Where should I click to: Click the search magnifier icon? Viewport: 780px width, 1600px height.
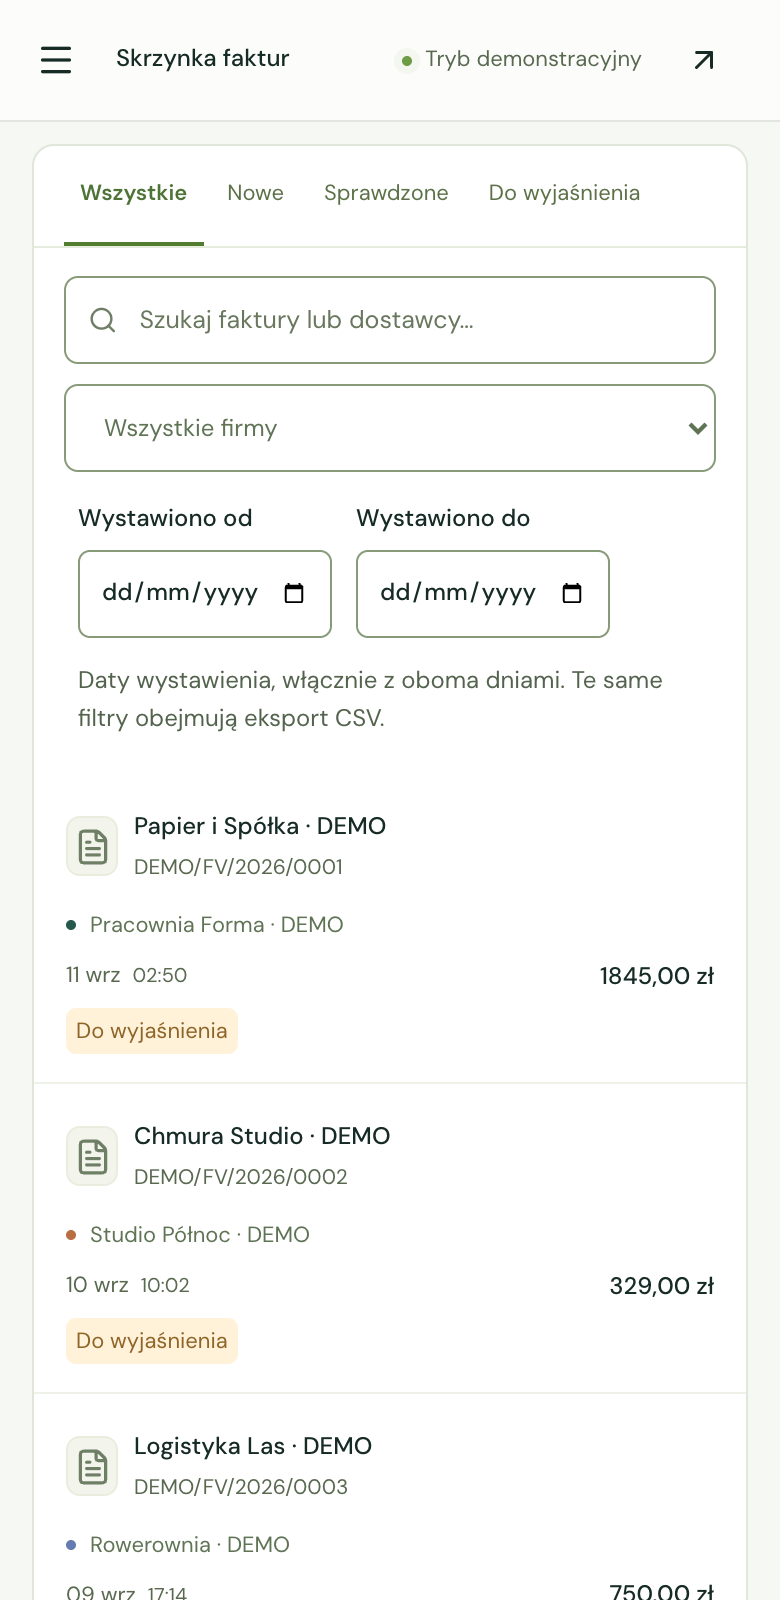(x=103, y=320)
